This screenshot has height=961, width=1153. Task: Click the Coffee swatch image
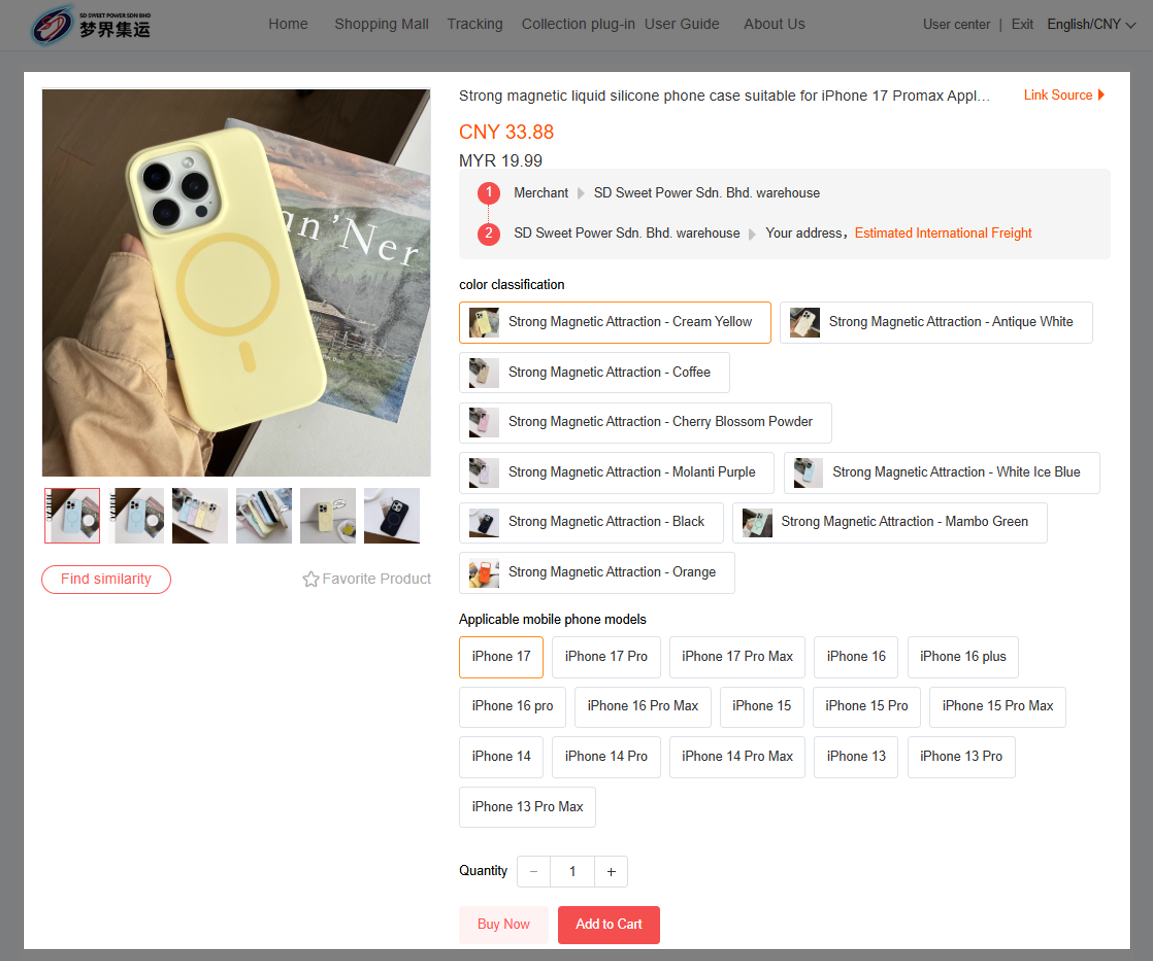click(484, 373)
